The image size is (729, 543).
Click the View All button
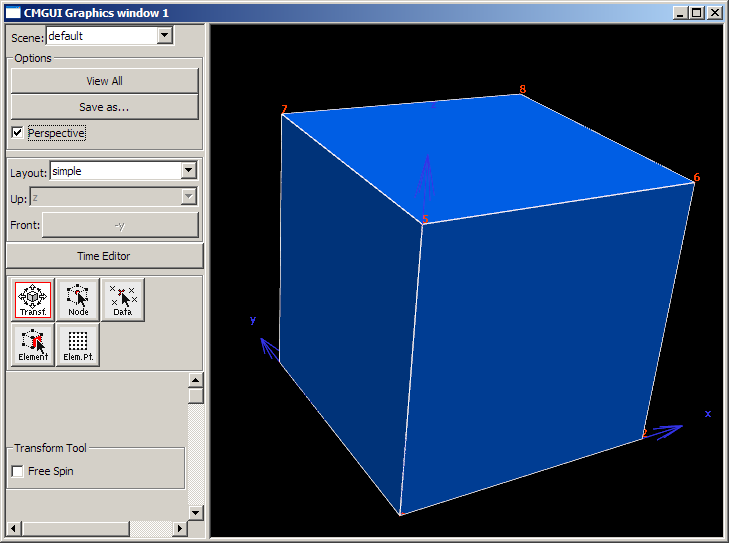point(105,81)
